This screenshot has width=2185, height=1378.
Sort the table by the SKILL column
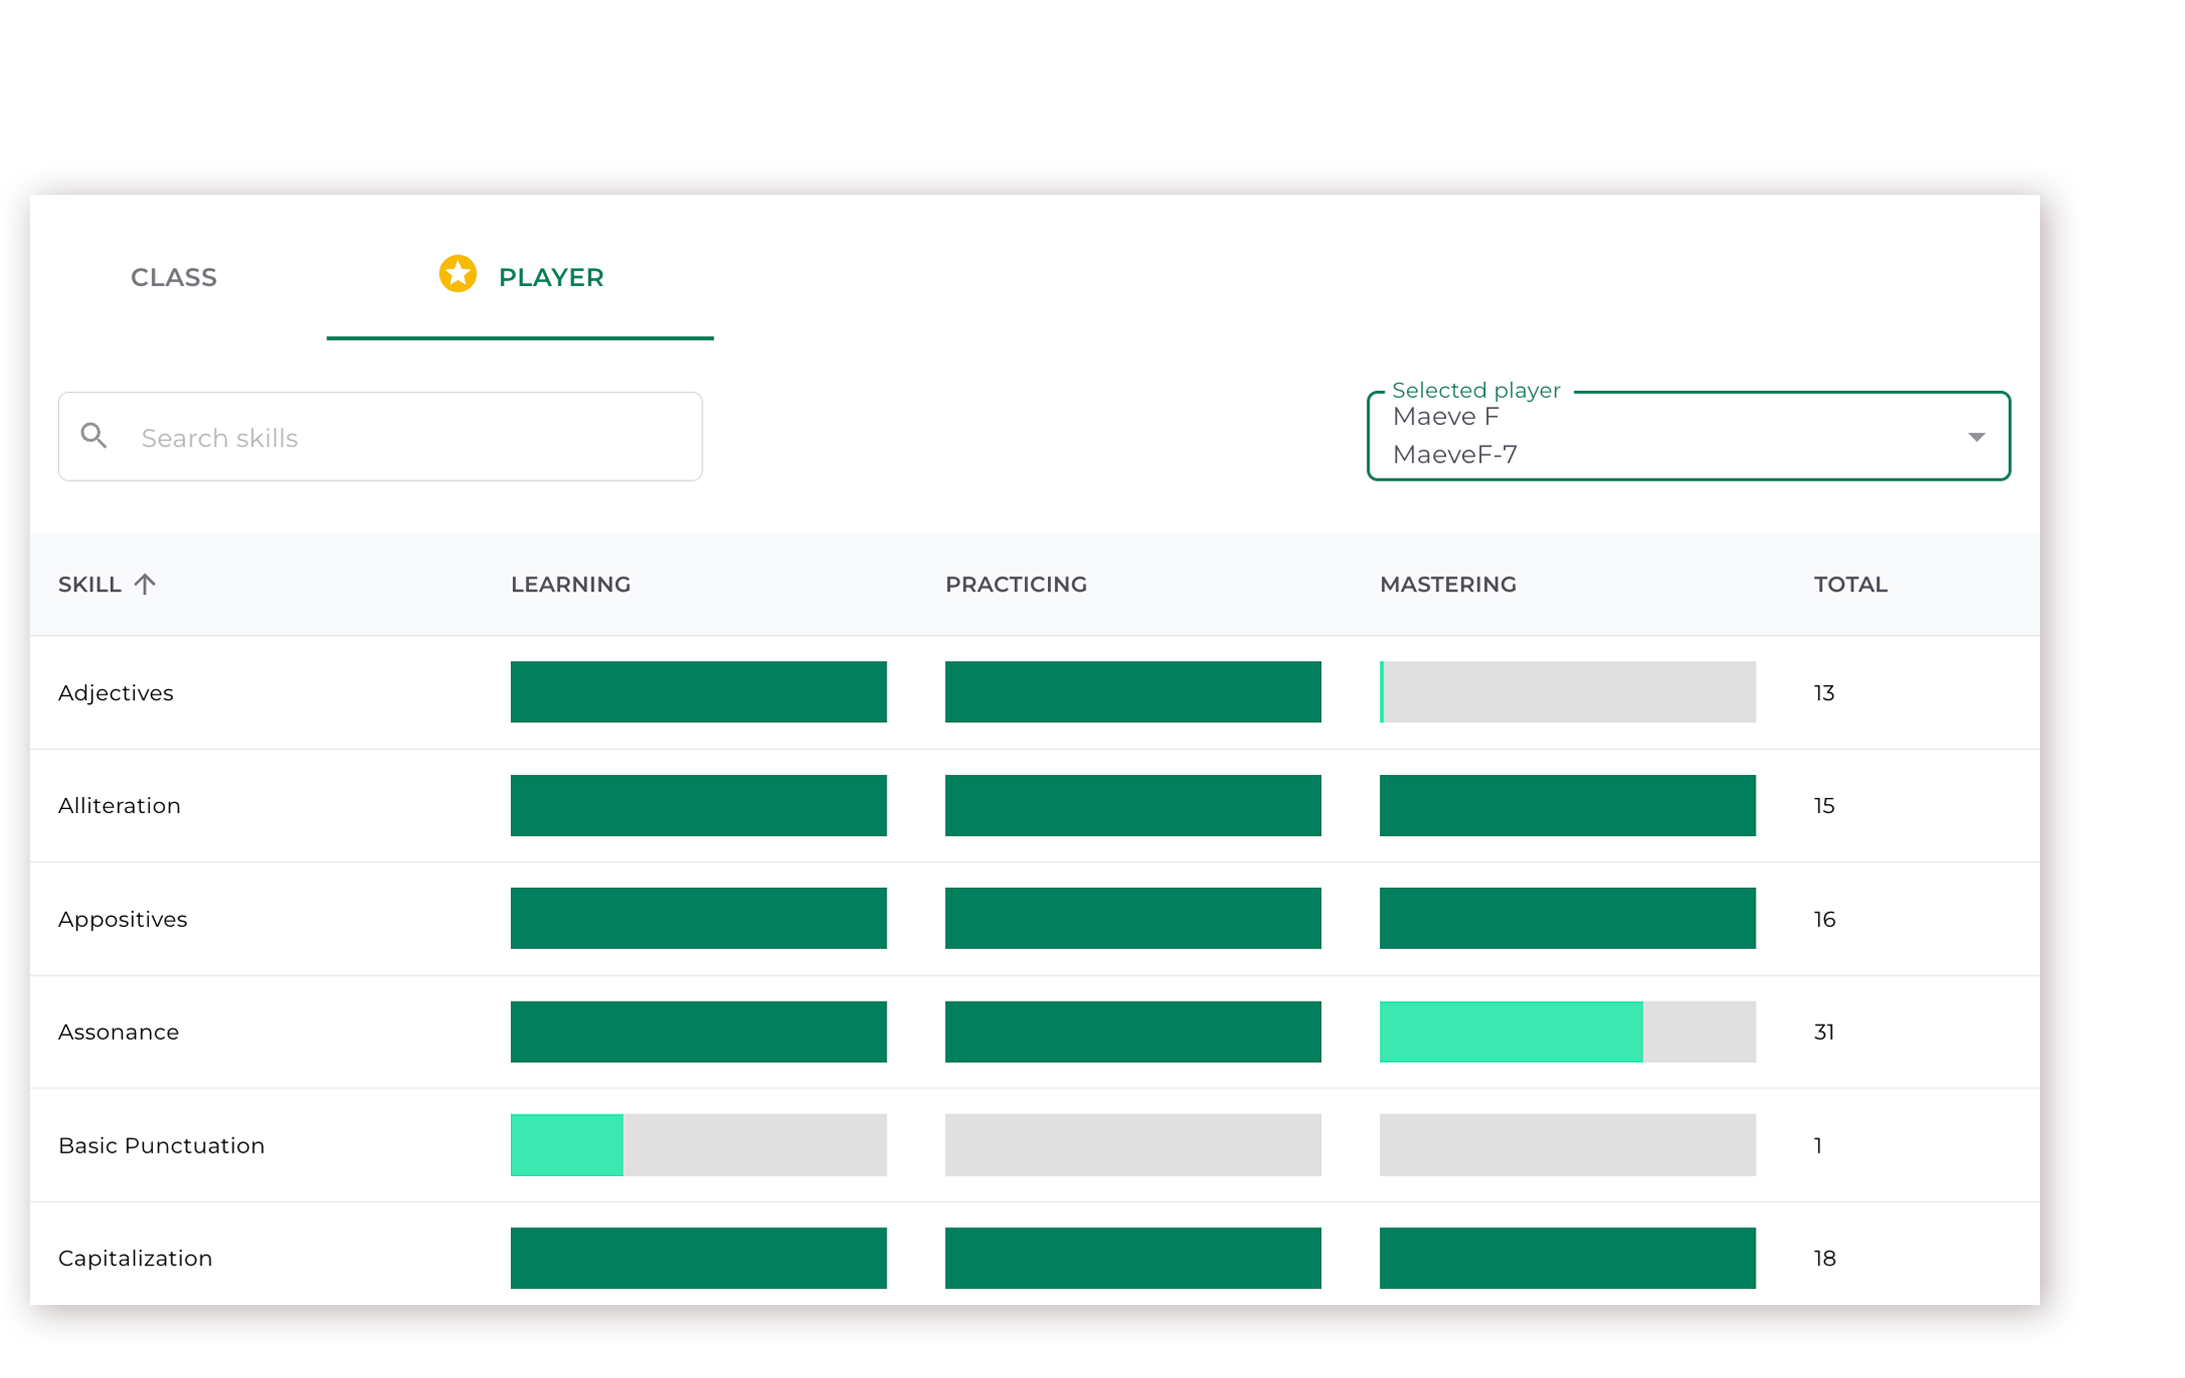point(90,584)
